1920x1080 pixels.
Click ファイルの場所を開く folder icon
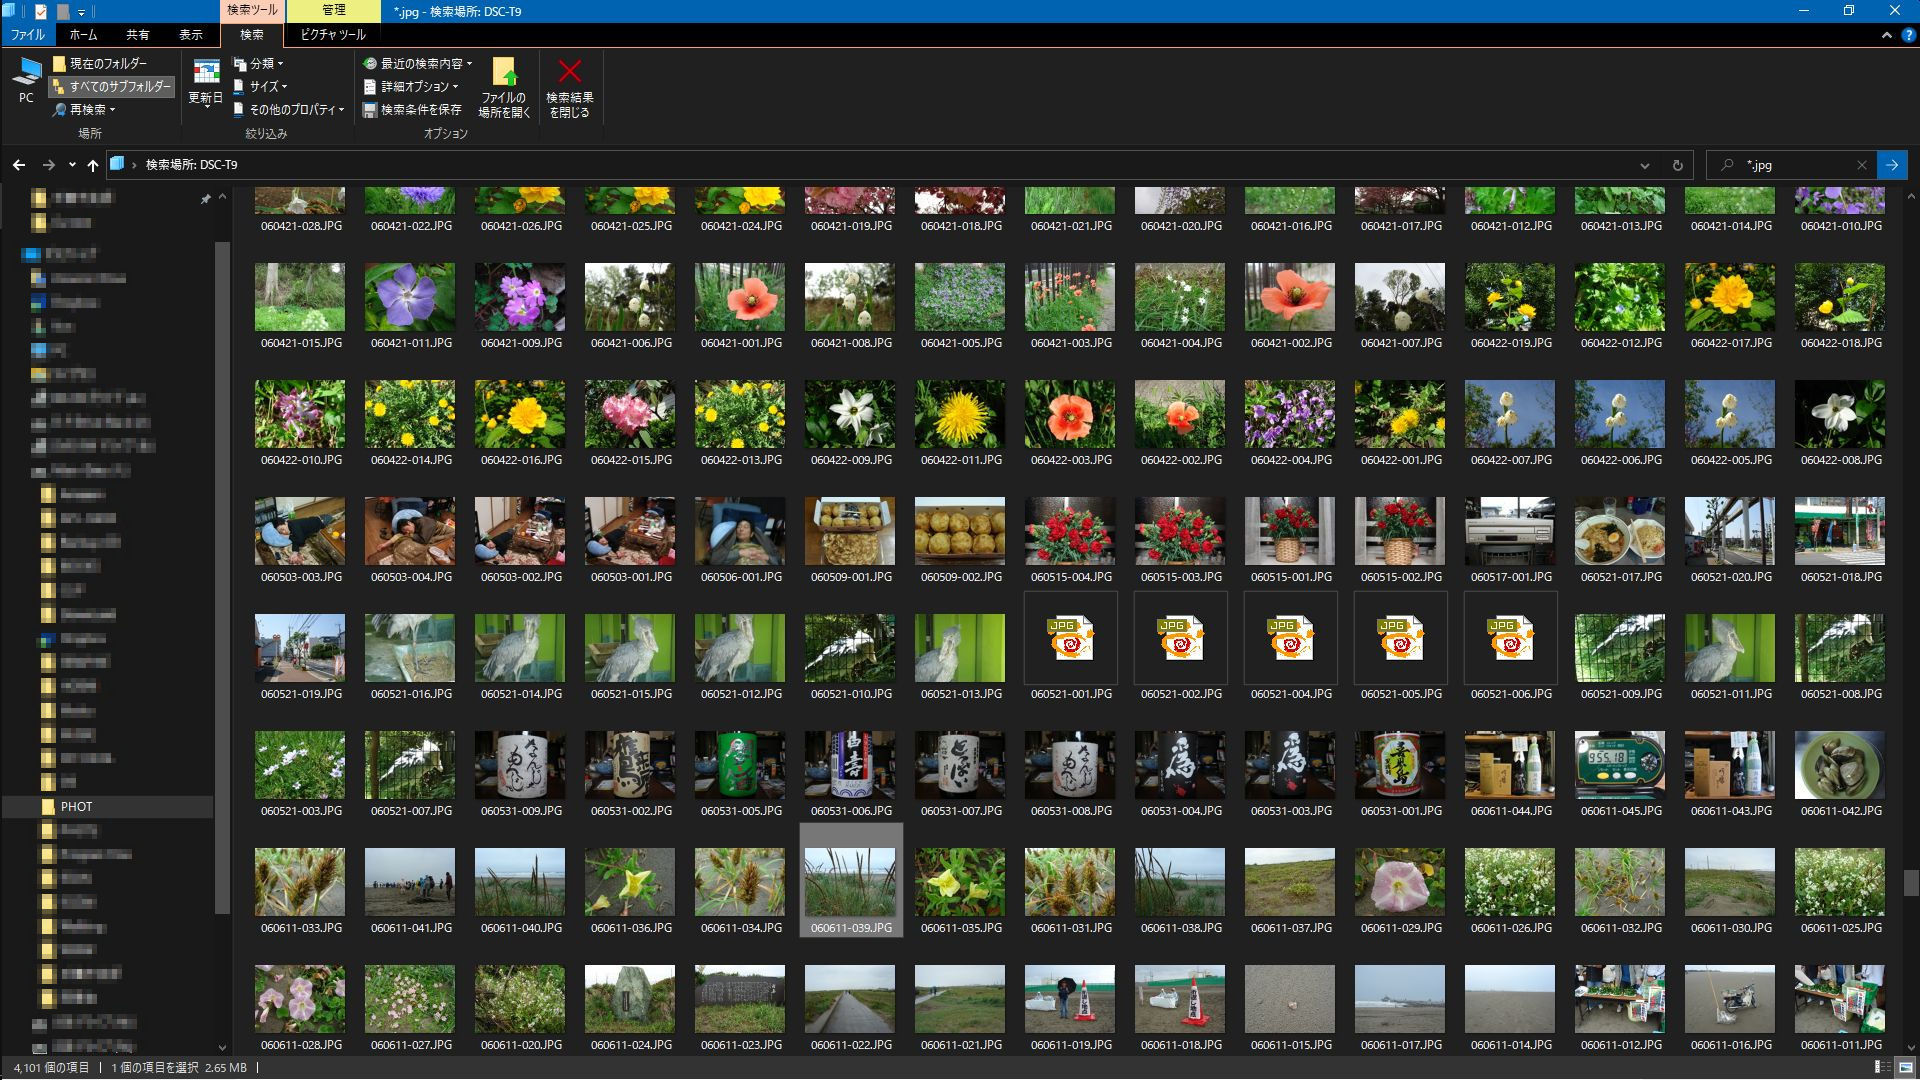[x=504, y=72]
